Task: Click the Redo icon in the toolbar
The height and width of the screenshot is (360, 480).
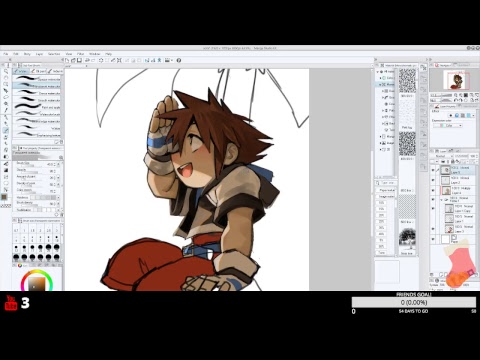Action: click(x=93, y=60)
